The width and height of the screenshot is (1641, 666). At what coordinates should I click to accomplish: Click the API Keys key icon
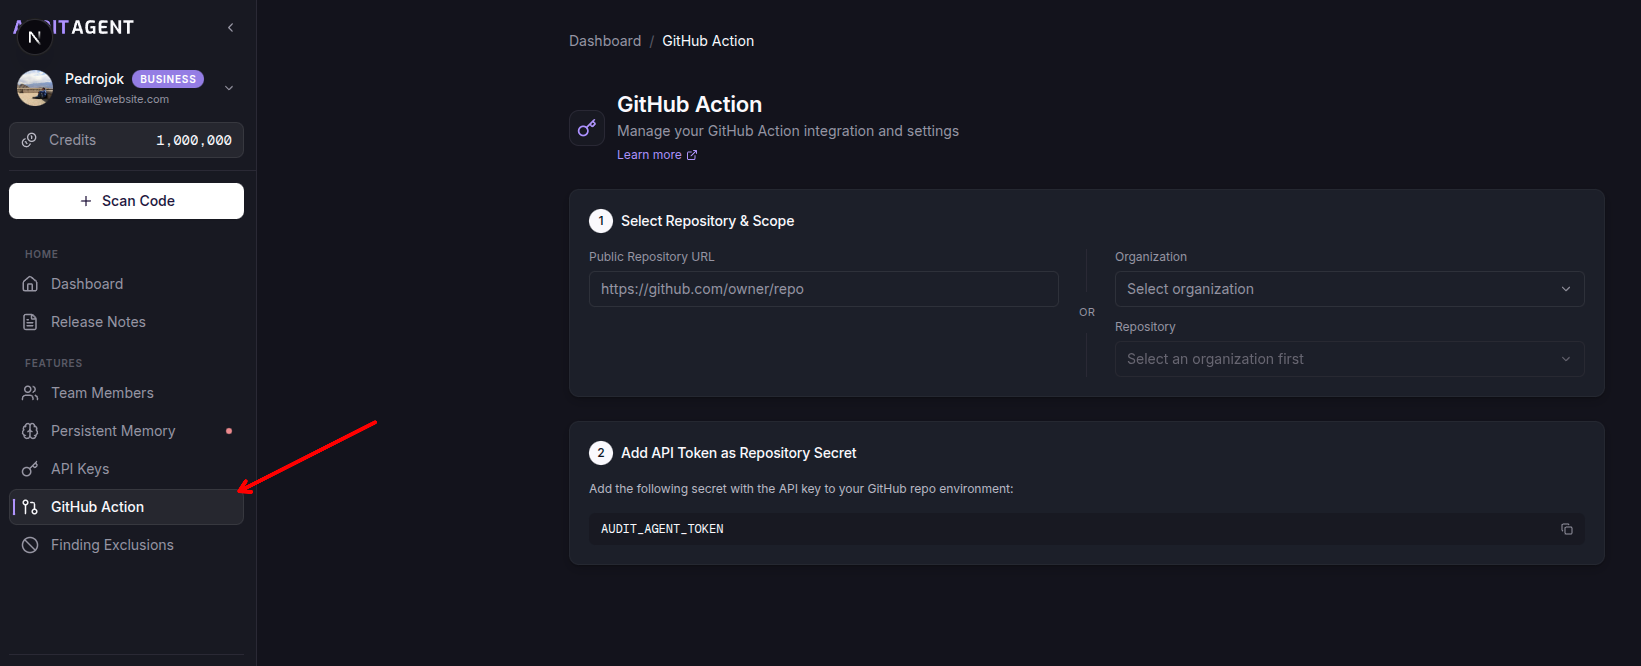point(30,469)
